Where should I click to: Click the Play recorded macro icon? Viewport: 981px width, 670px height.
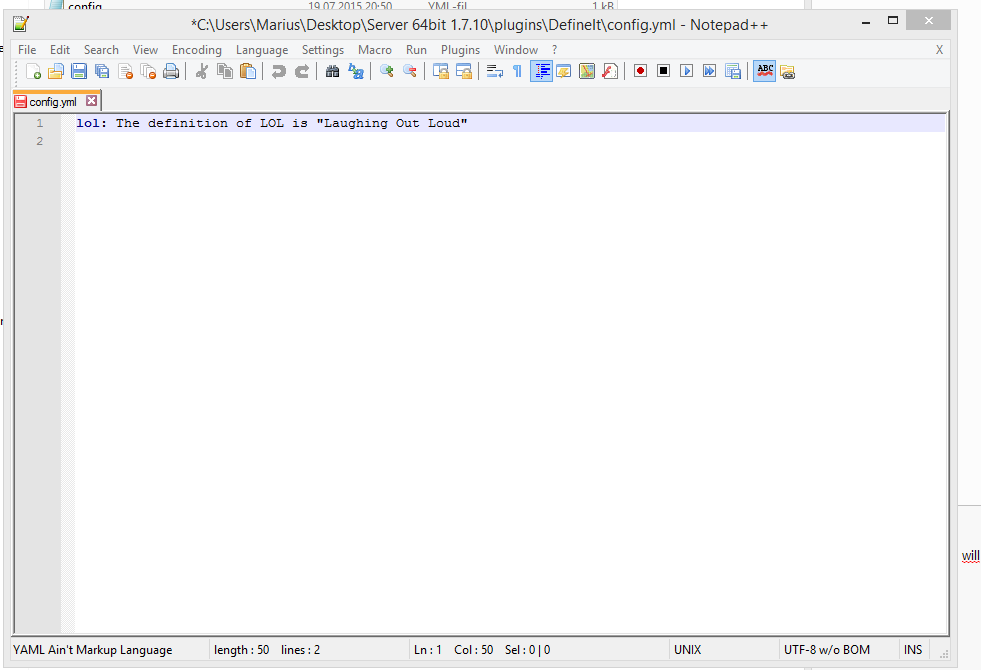click(686, 71)
